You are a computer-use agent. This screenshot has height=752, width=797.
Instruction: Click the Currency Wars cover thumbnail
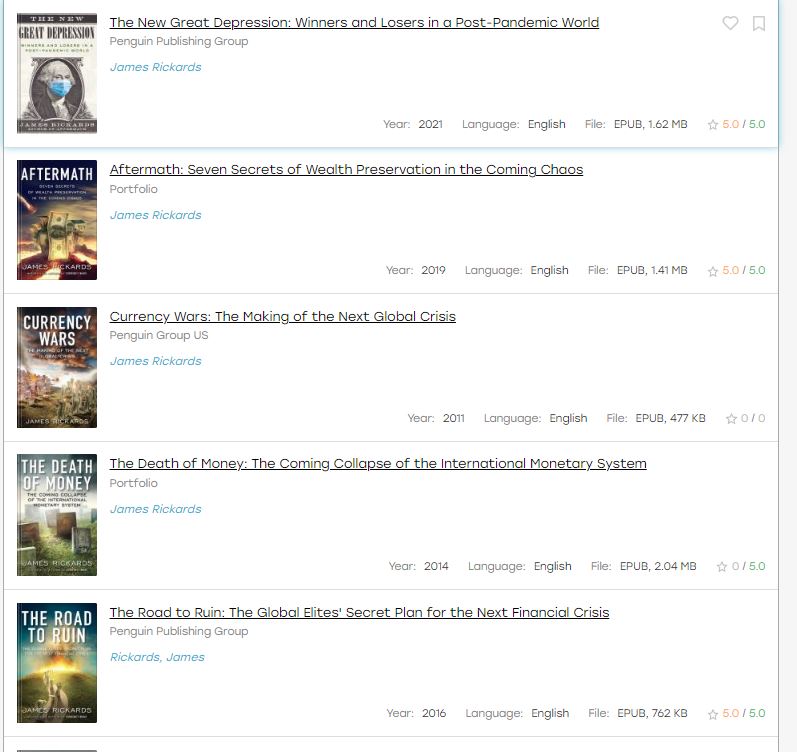57,367
